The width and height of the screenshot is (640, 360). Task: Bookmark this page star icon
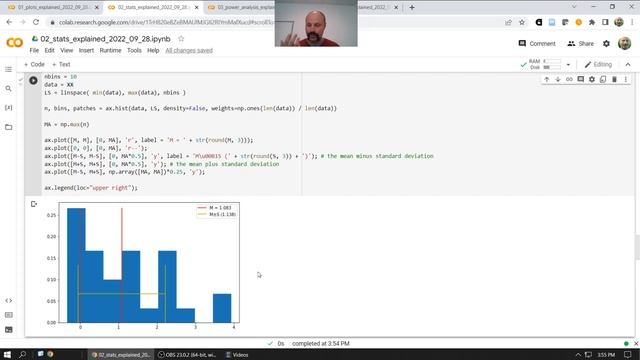point(522,22)
